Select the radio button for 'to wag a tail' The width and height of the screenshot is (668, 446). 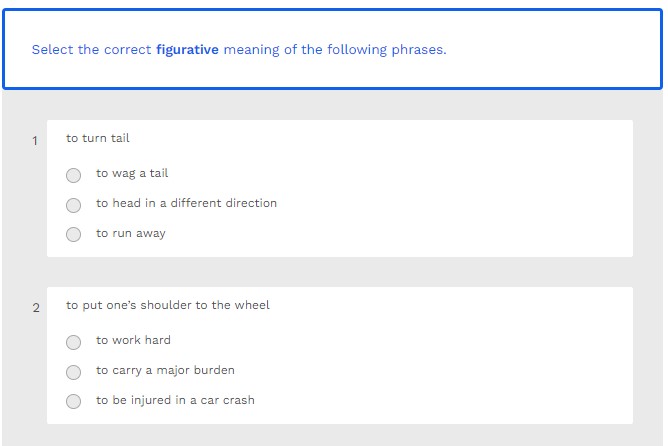(x=74, y=175)
